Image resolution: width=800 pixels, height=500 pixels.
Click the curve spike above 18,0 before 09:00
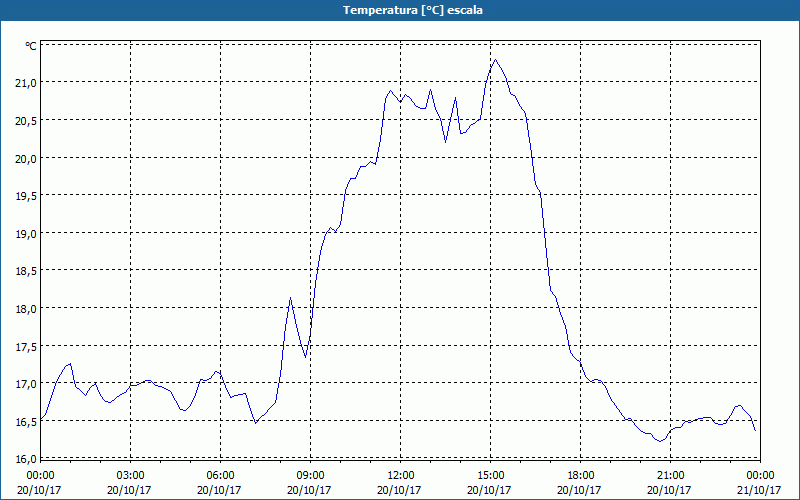click(x=290, y=297)
